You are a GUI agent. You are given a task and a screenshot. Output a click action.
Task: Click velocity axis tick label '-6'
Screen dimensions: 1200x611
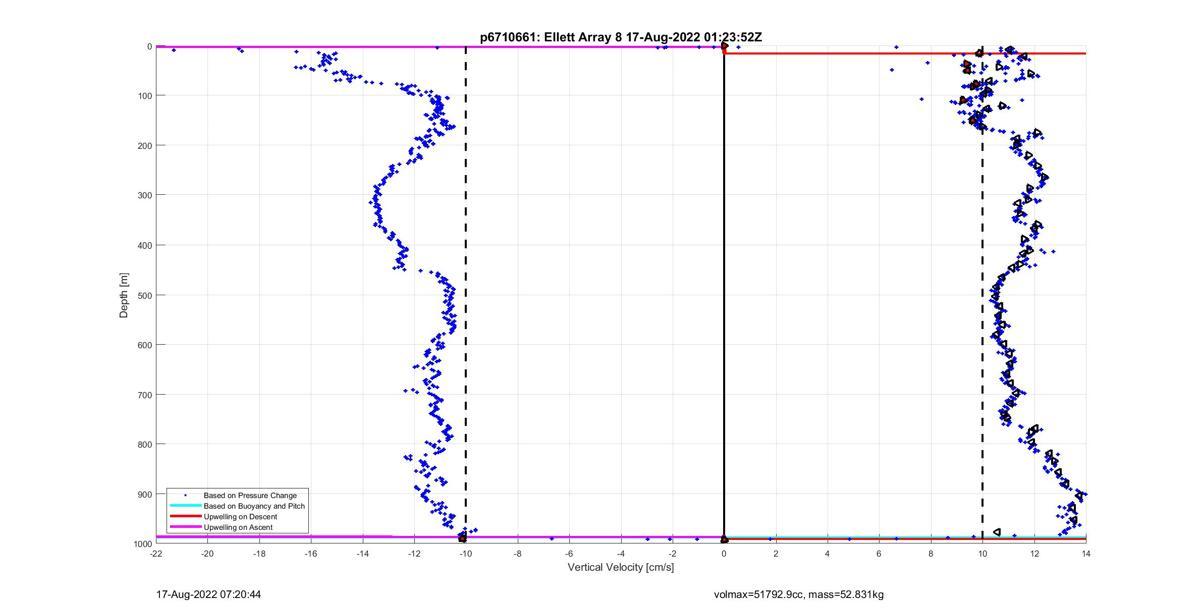click(x=569, y=553)
